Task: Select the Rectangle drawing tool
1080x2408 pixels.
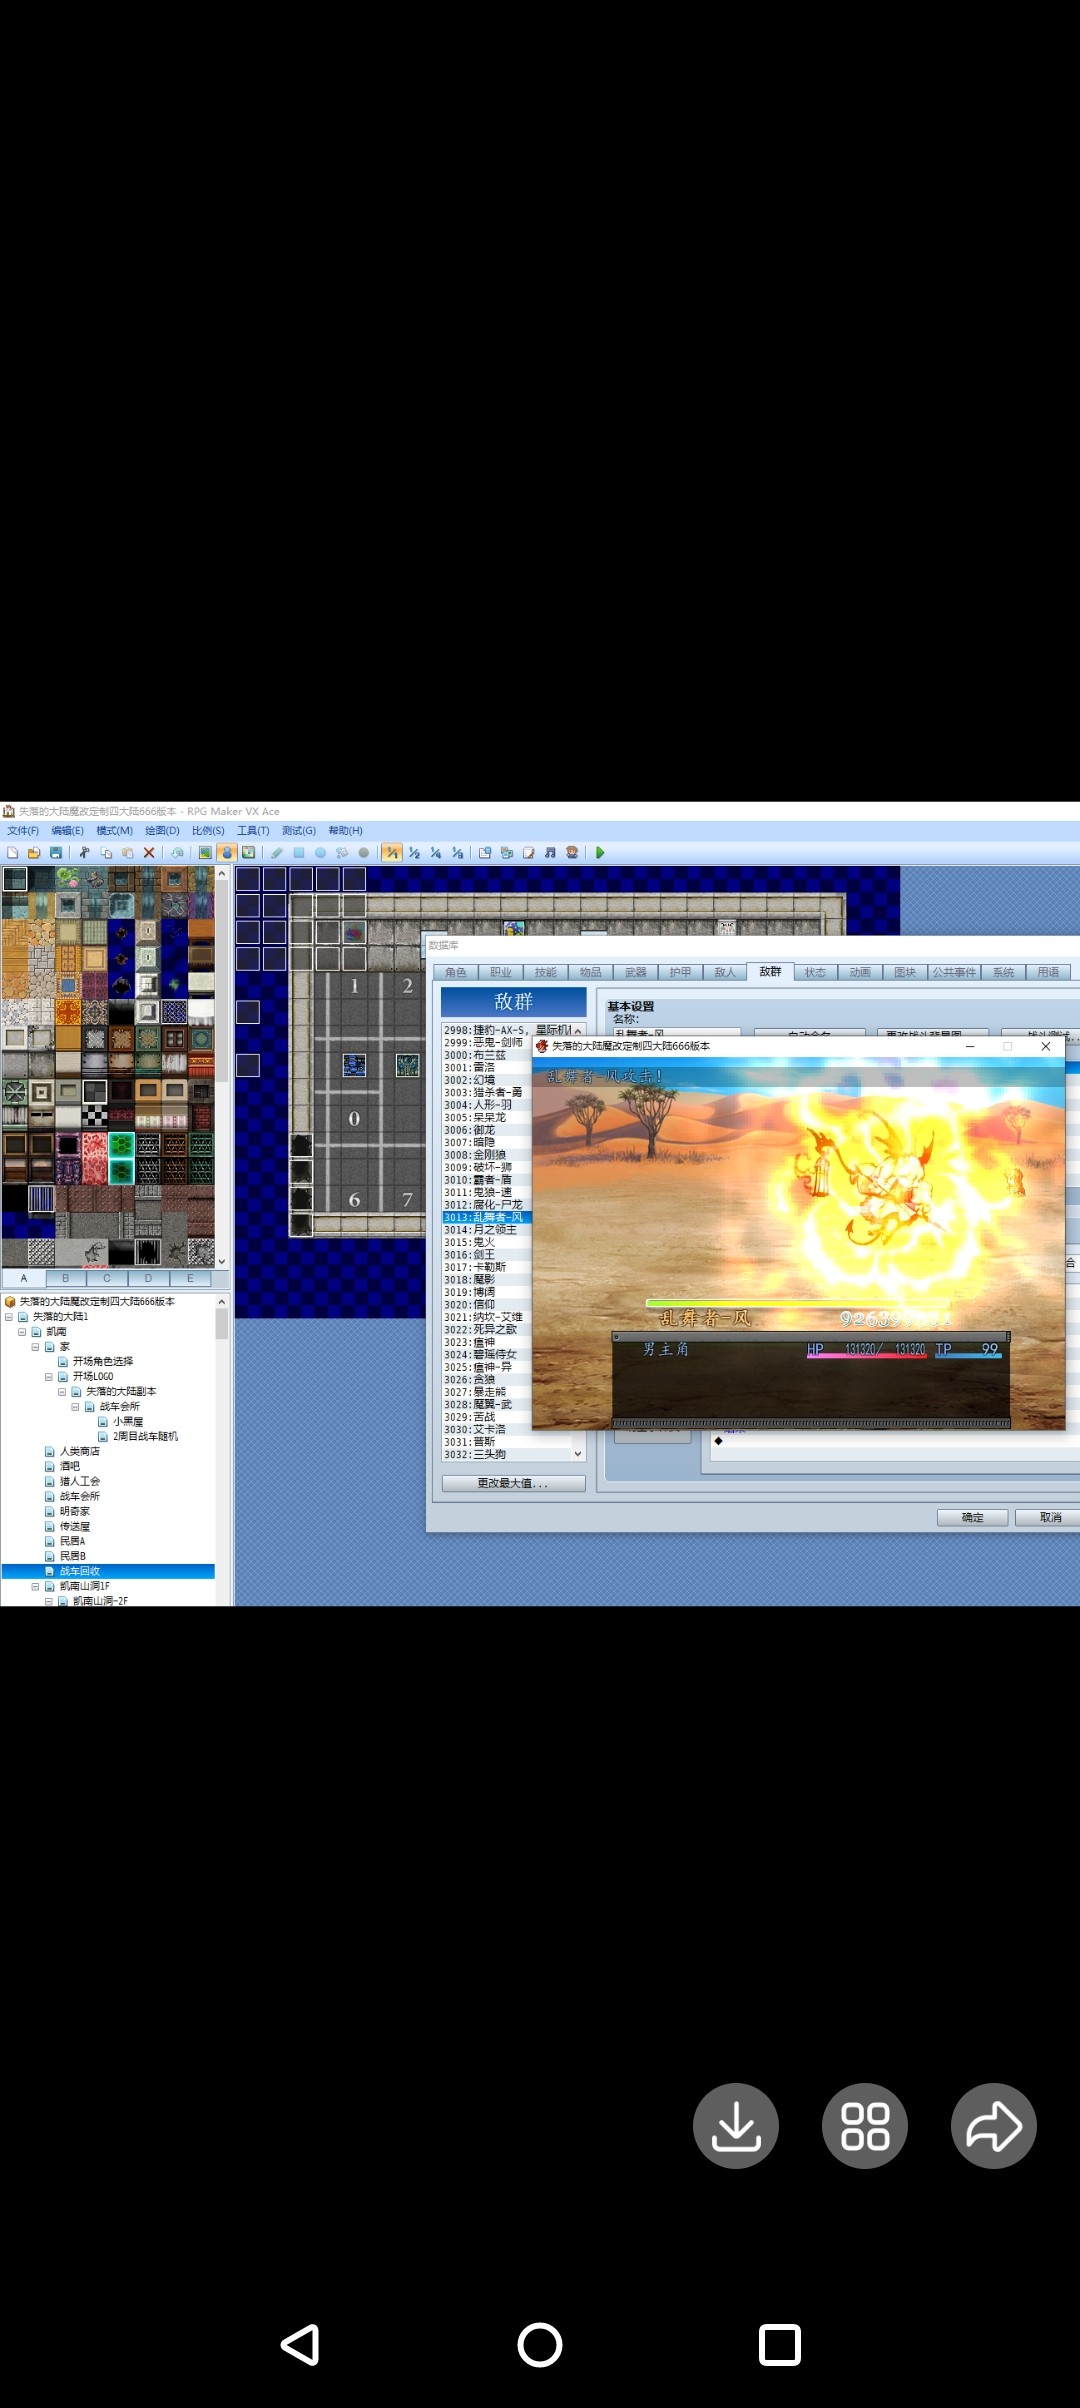Action: pyautogui.click(x=298, y=853)
